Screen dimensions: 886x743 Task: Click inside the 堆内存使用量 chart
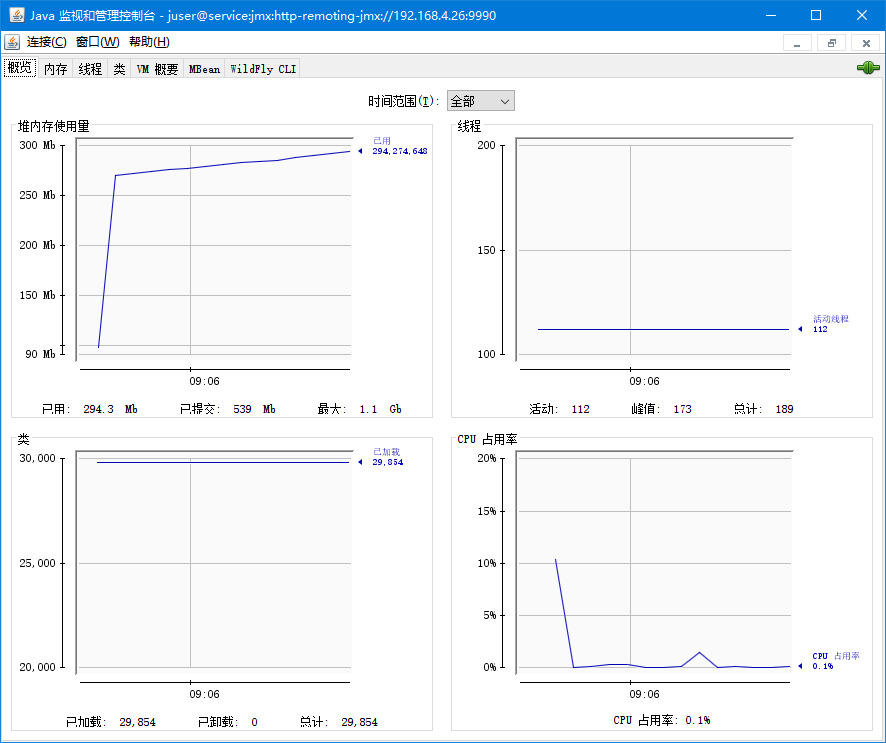(214, 249)
